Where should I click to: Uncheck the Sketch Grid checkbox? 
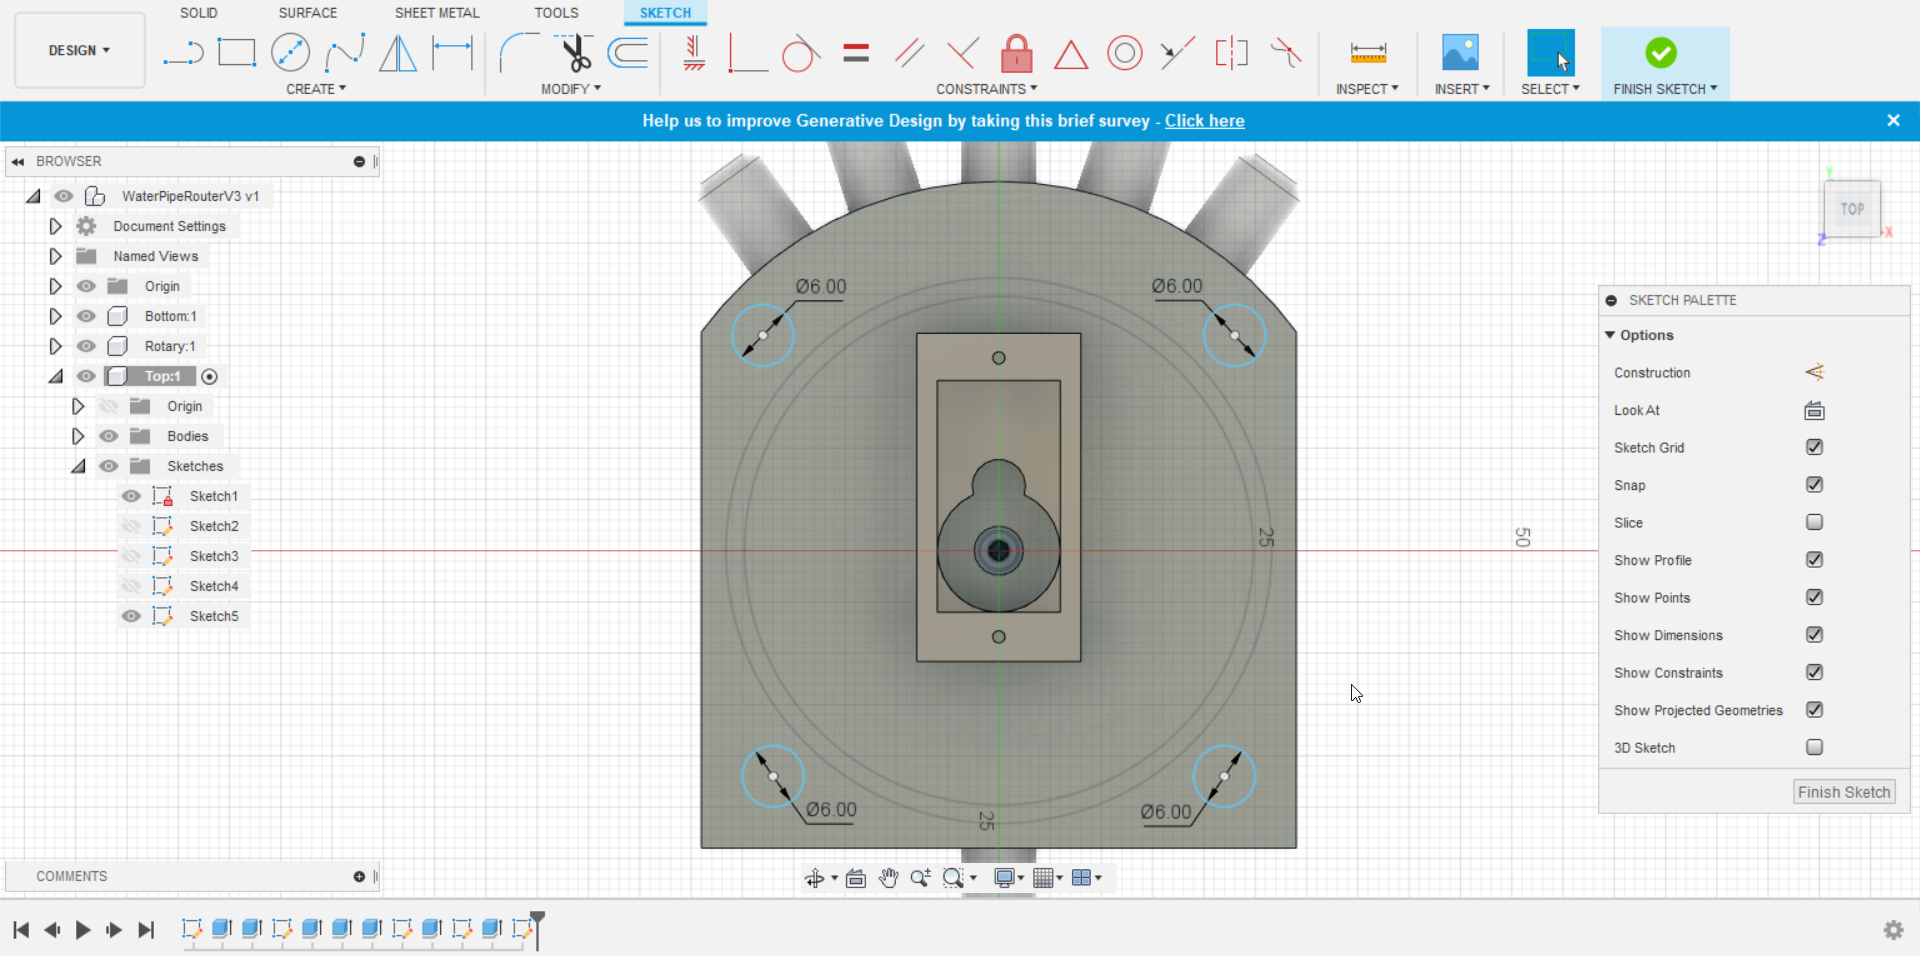click(x=1814, y=447)
